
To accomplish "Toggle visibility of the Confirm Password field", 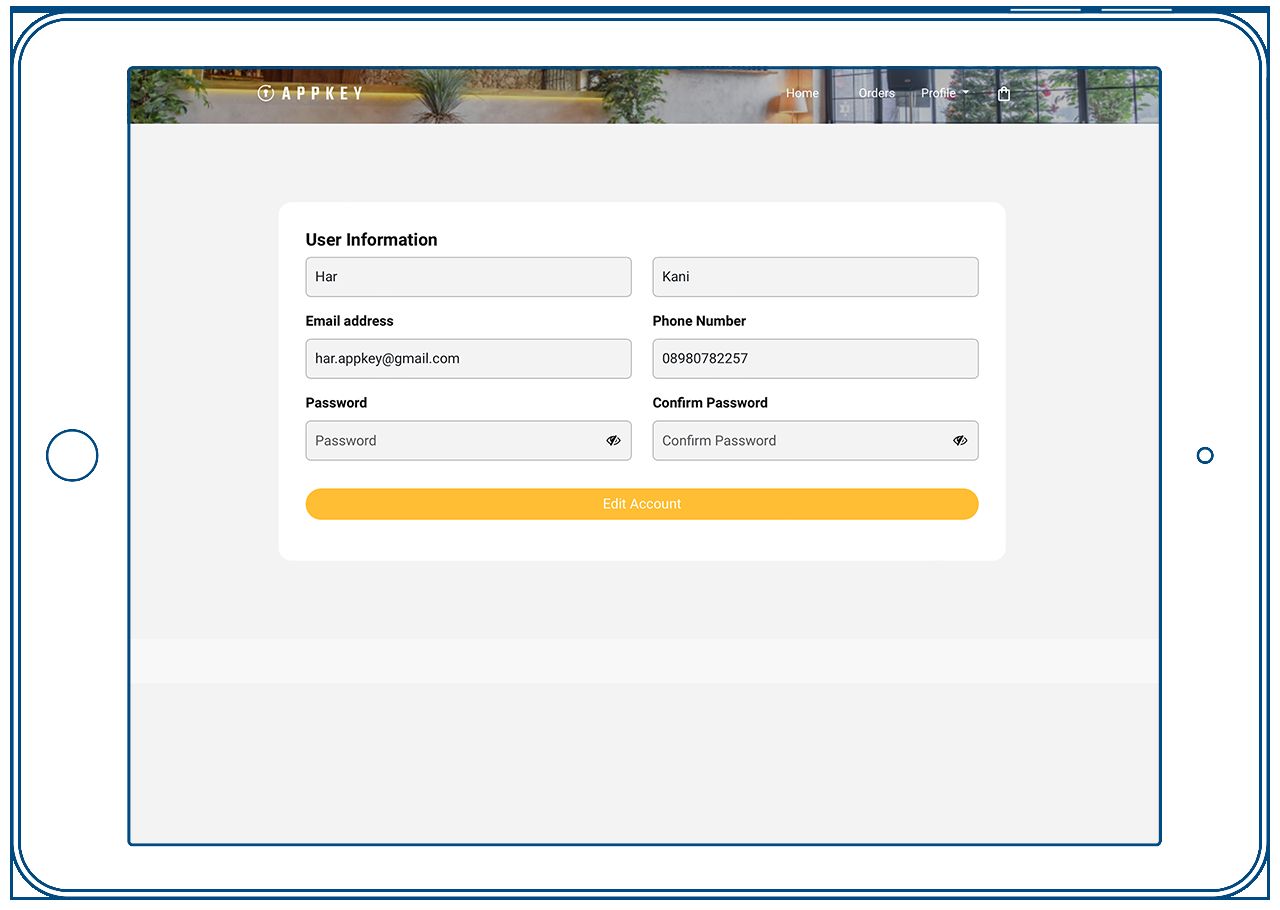I will (x=960, y=440).
